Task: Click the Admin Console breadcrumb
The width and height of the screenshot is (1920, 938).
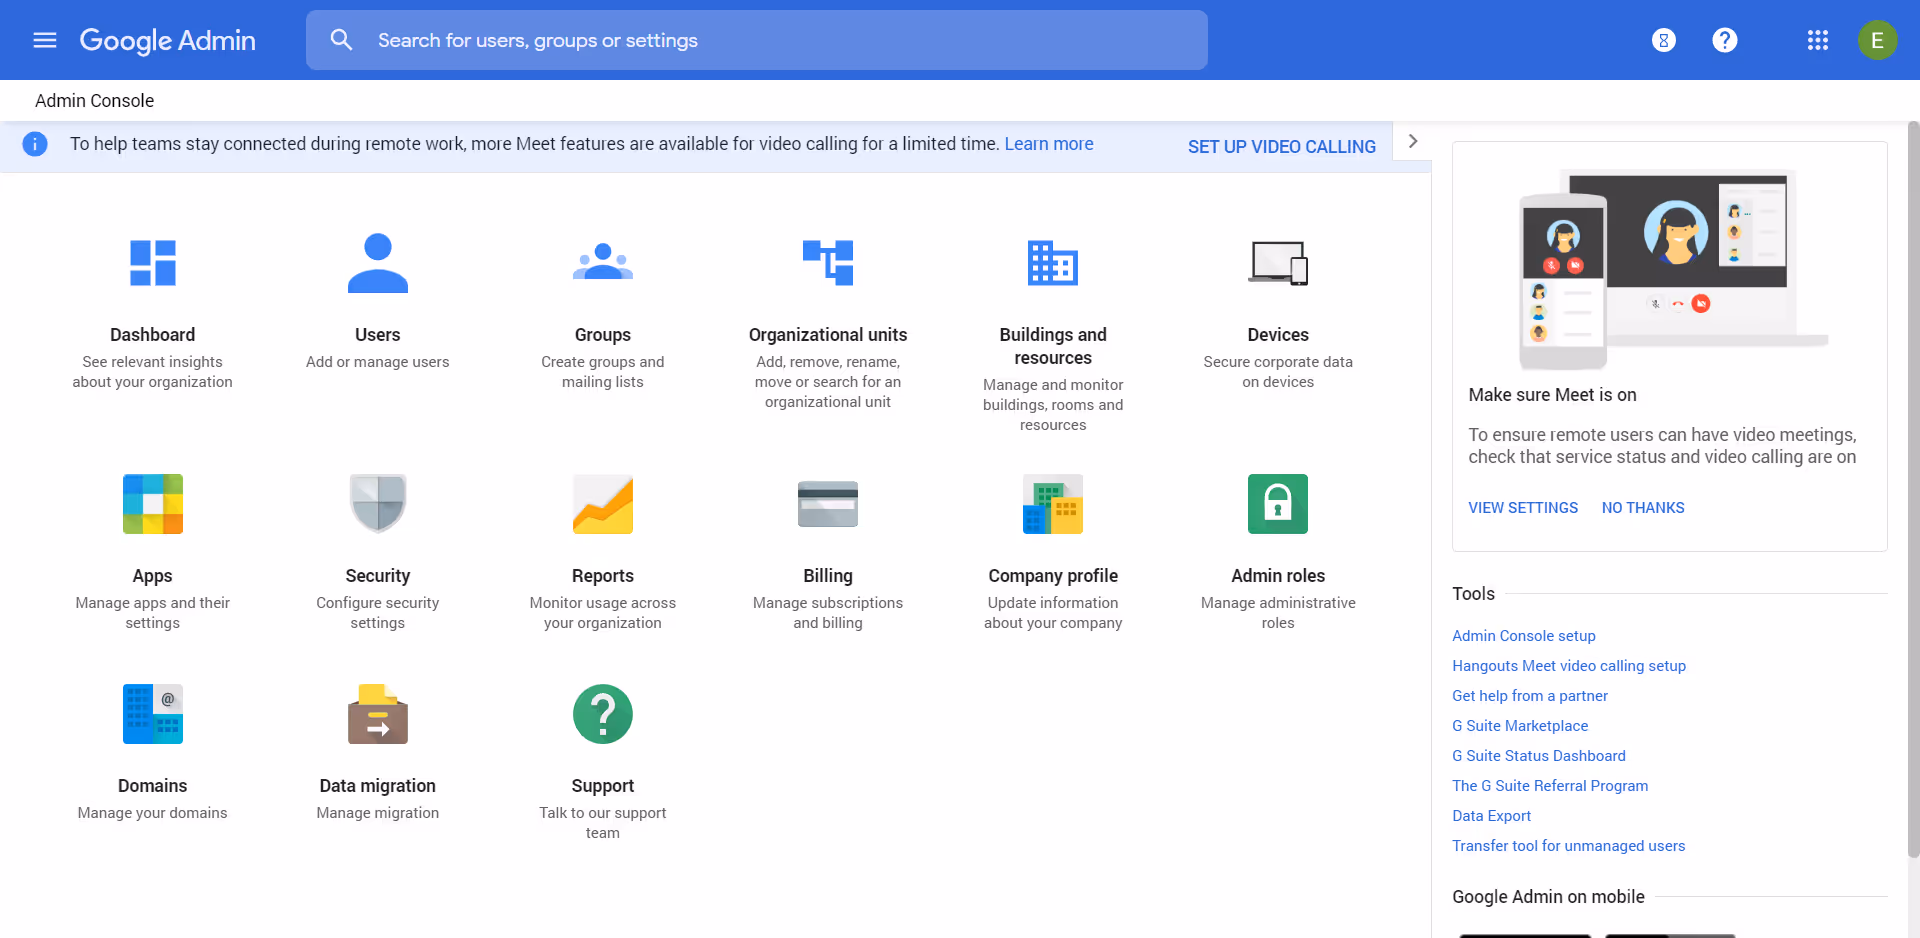Action: 94,101
